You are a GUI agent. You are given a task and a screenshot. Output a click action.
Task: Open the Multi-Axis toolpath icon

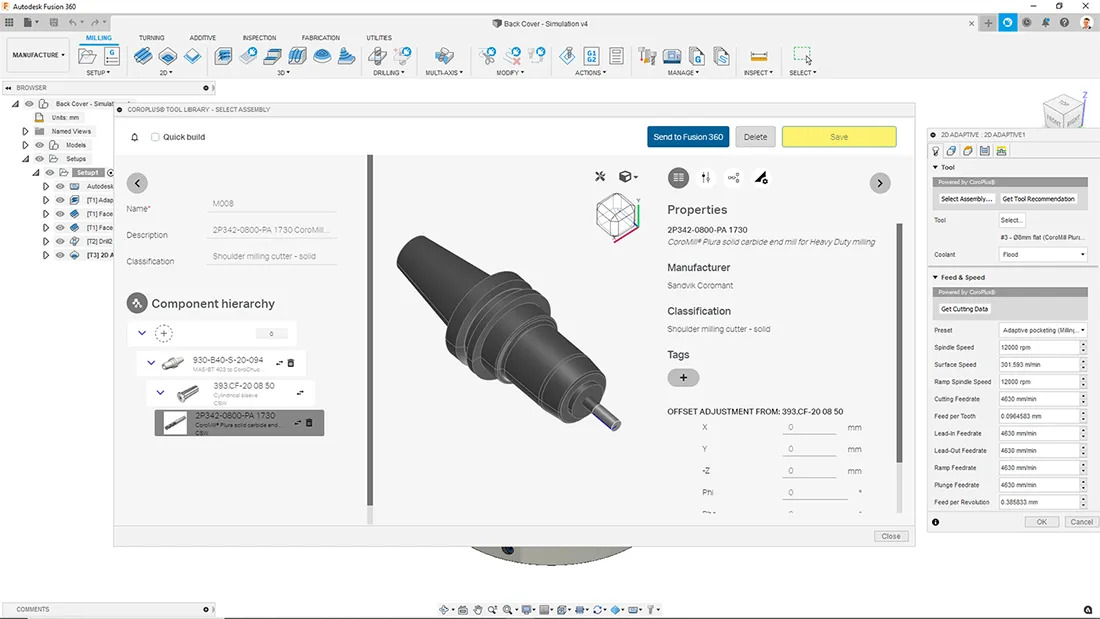point(443,56)
